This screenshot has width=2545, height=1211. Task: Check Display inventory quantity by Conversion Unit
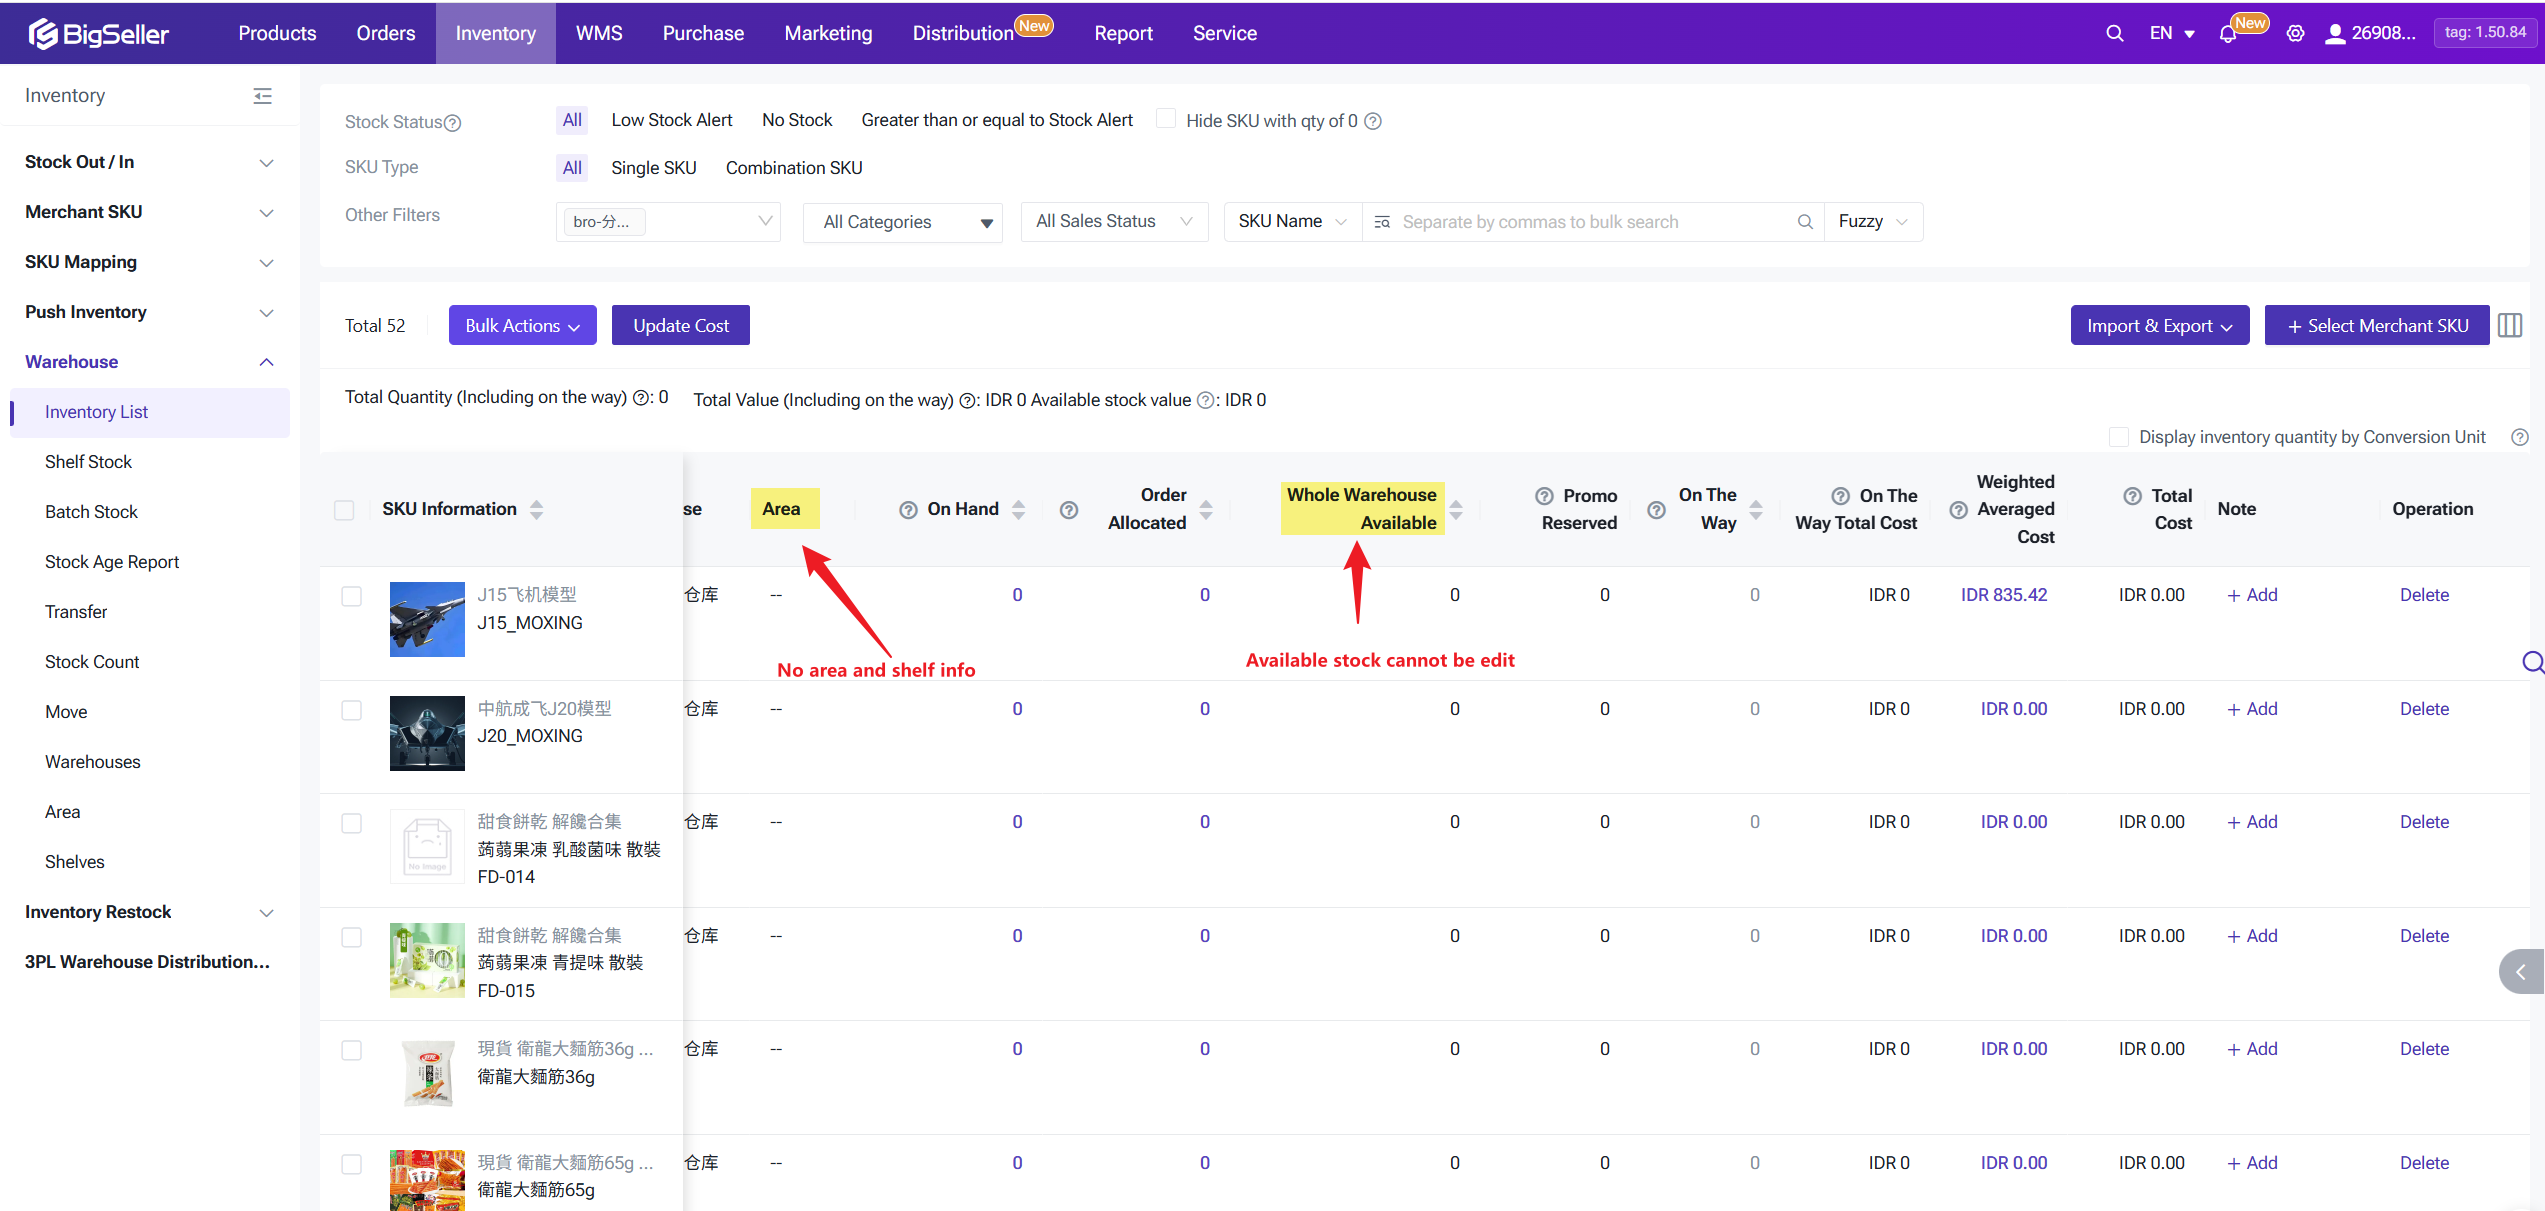[2118, 437]
